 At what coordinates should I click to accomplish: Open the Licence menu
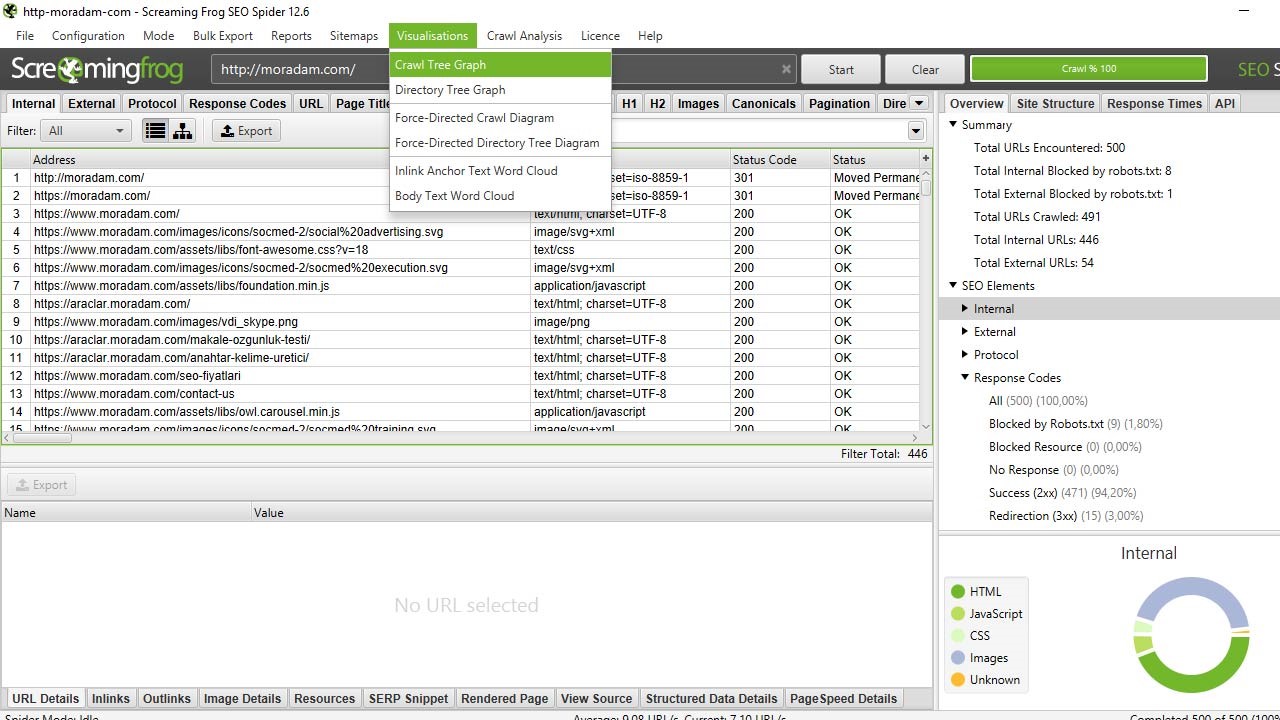pos(600,36)
